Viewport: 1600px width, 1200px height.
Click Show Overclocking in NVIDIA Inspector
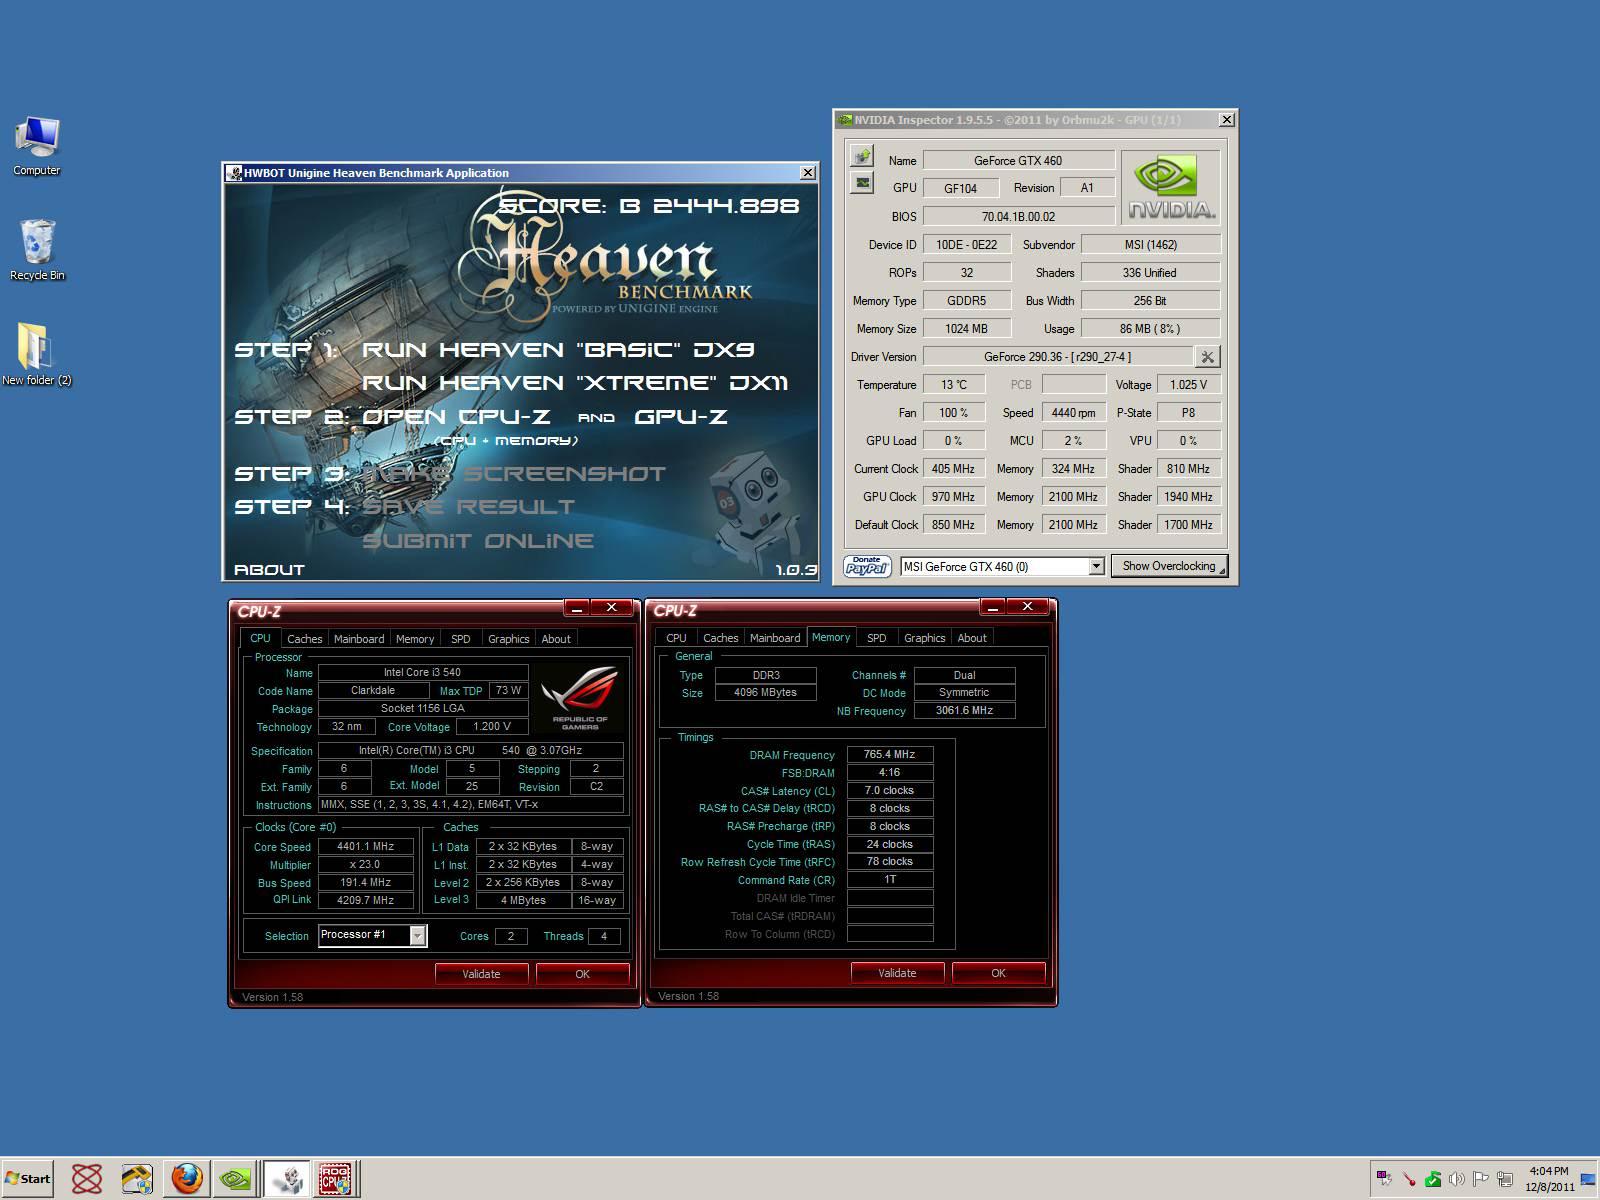coord(1169,566)
